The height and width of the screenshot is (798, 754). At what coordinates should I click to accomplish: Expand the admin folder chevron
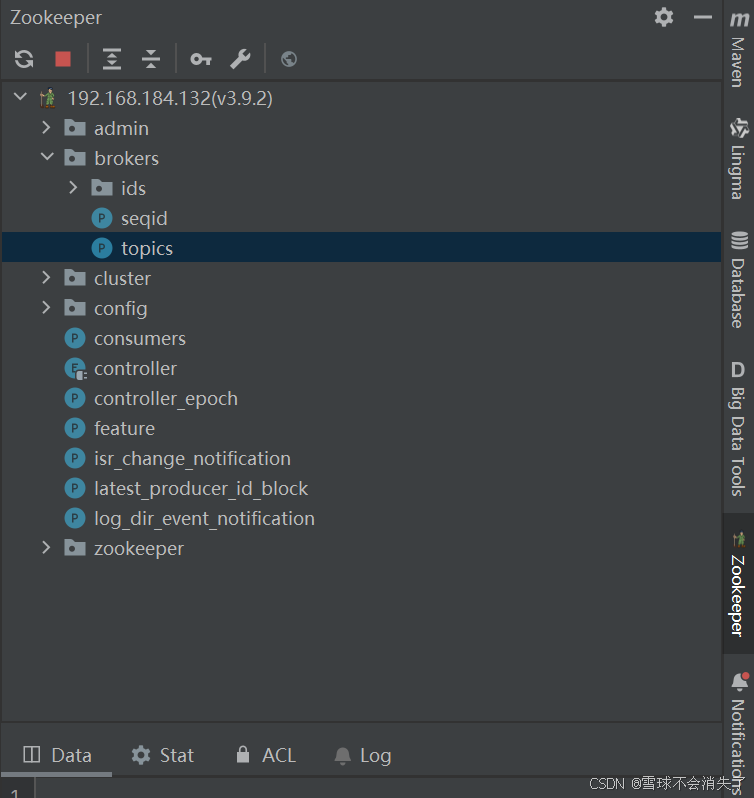click(46, 127)
